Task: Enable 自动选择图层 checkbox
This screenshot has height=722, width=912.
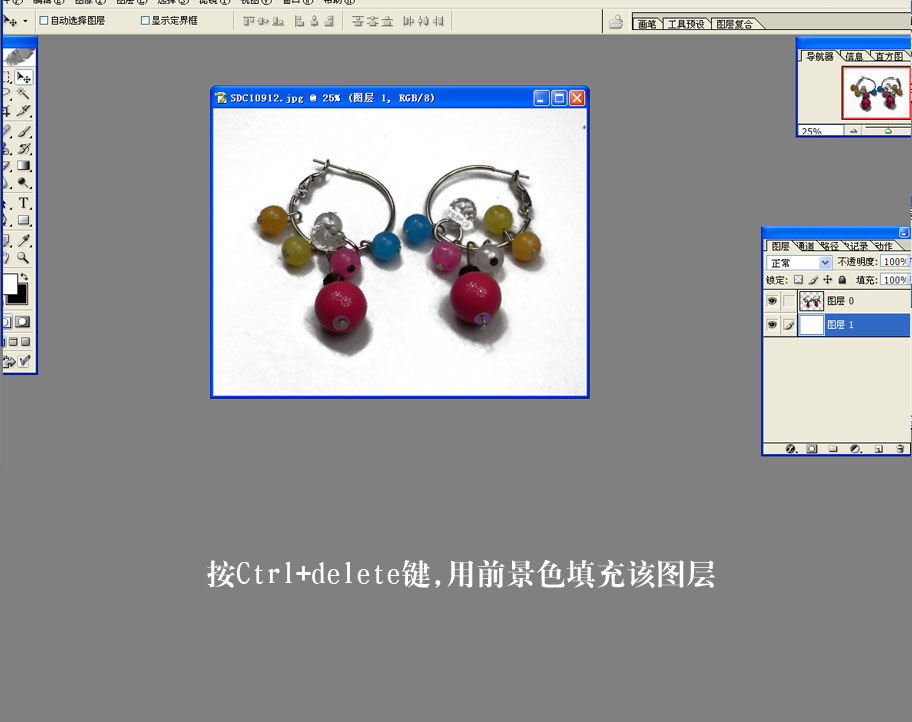Action: (x=44, y=20)
